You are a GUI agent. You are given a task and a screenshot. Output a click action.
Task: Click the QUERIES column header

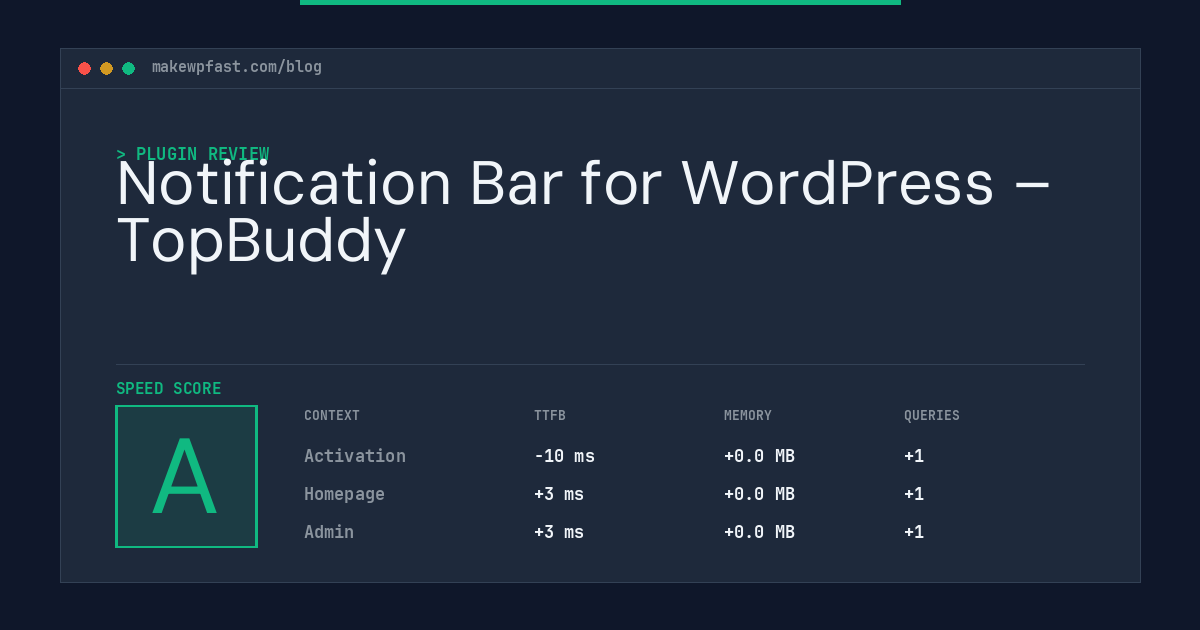[932, 416]
